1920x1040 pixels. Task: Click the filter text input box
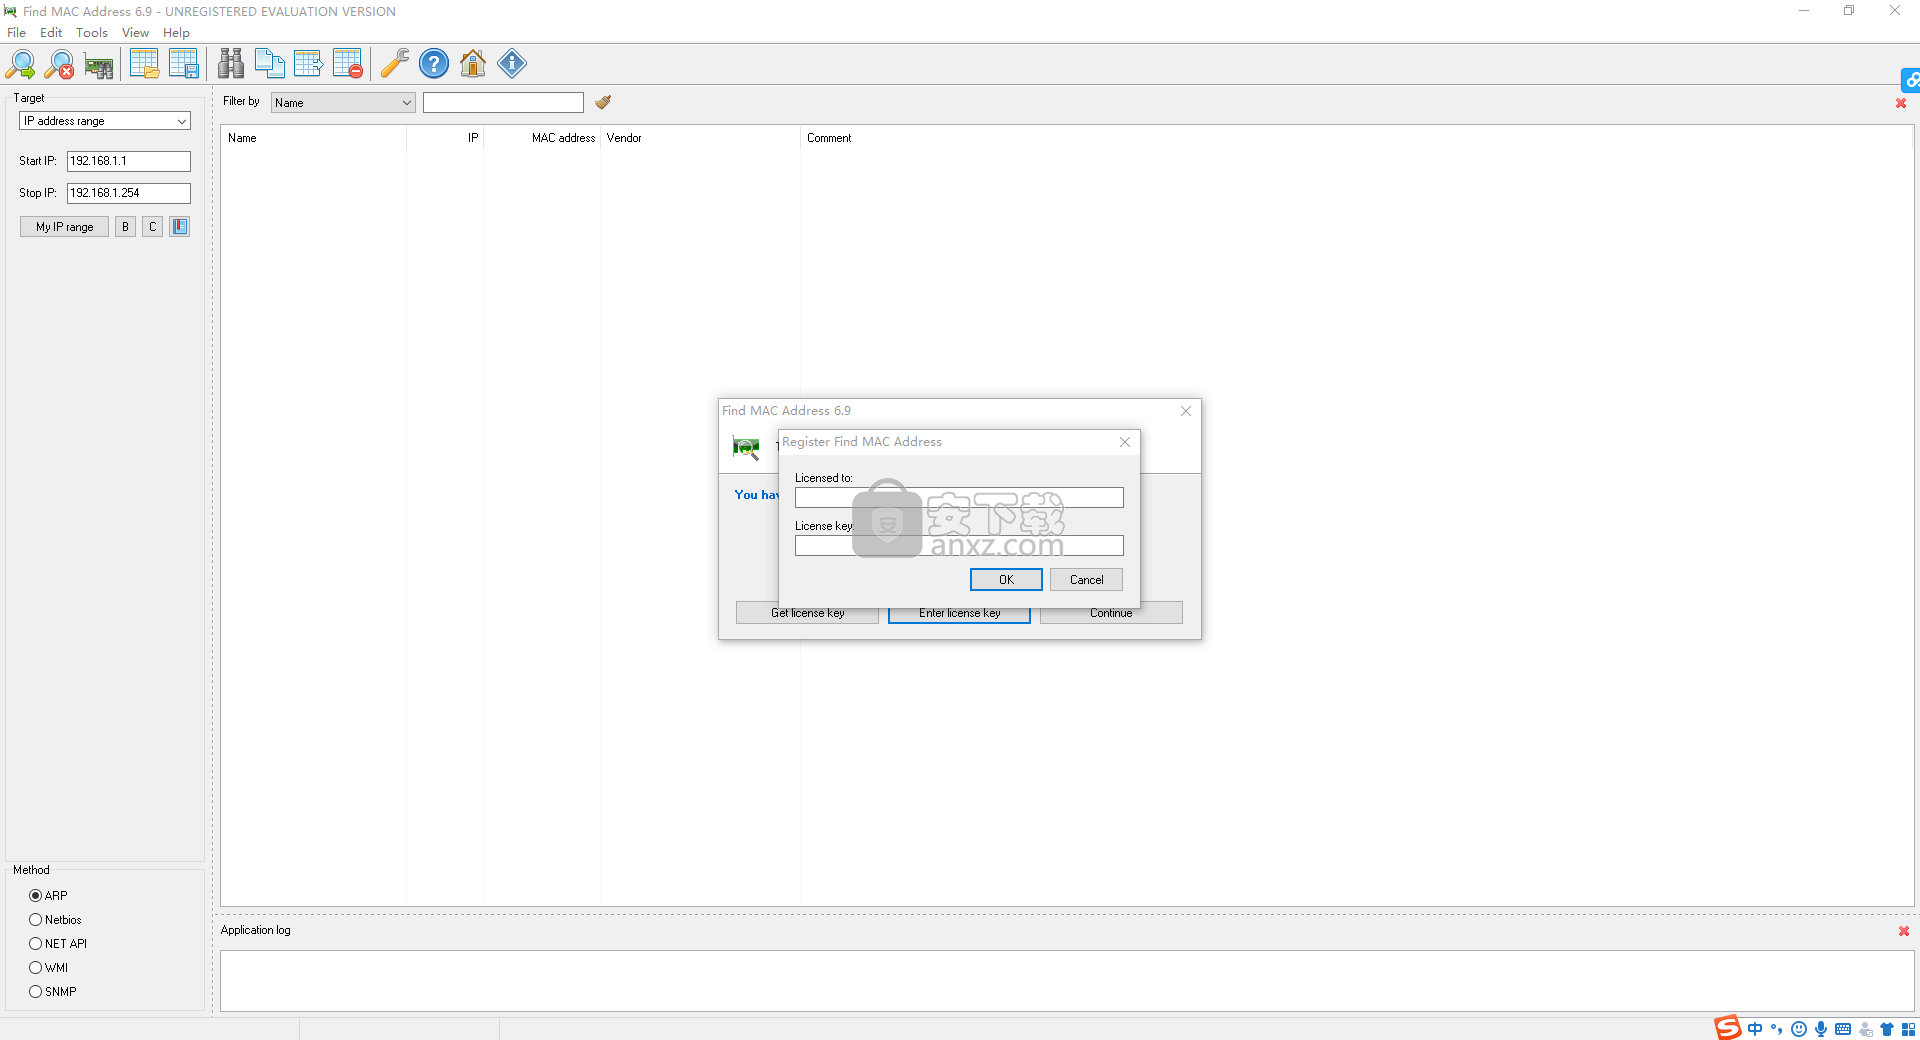[503, 102]
